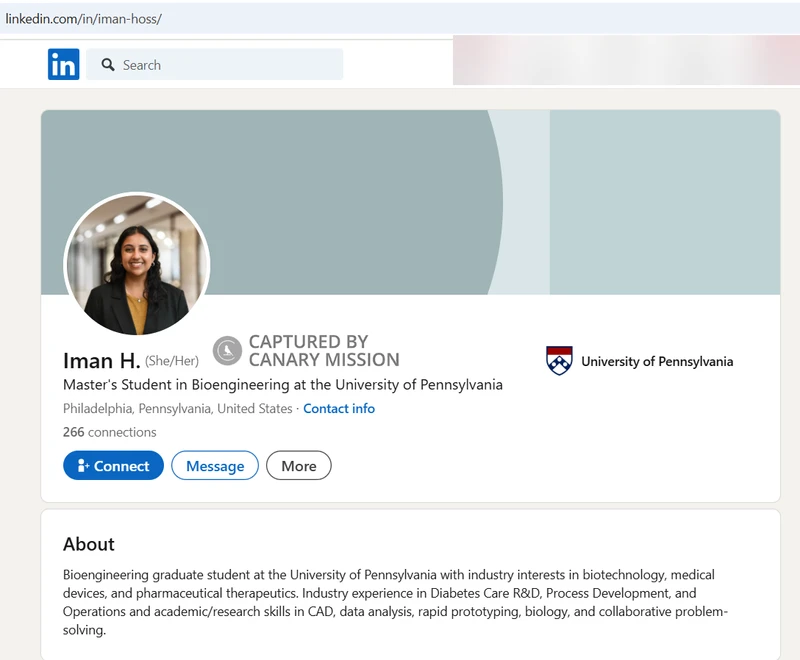Screen dimensions: 800x660
Task: Click the 266 connections text
Action: pos(110,432)
